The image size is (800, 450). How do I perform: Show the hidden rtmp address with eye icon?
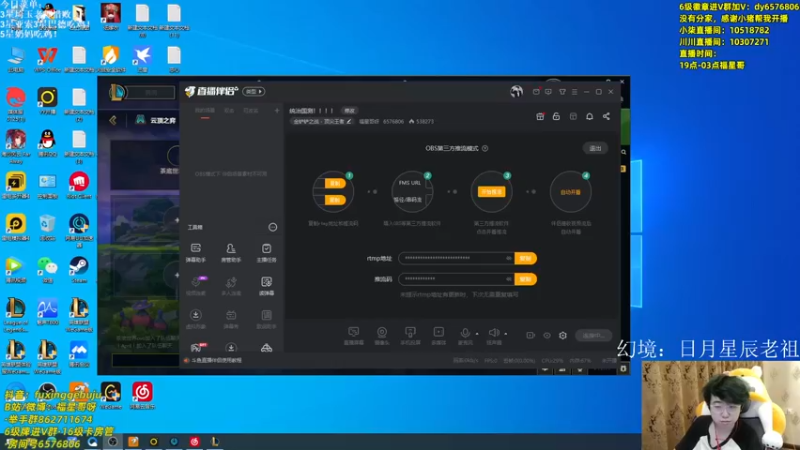pyautogui.click(x=508, y=258)
